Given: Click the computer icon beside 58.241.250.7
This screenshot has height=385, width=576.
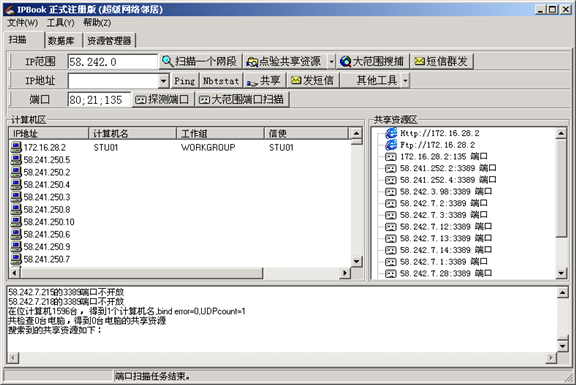Looking at the screenshot, I should 16,259.
